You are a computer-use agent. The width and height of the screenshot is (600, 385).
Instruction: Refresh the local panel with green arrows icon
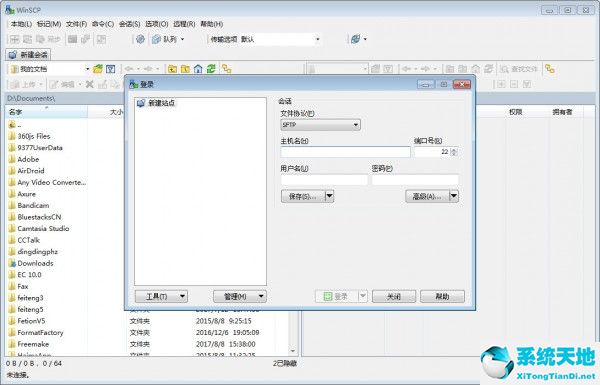point(211,69)
